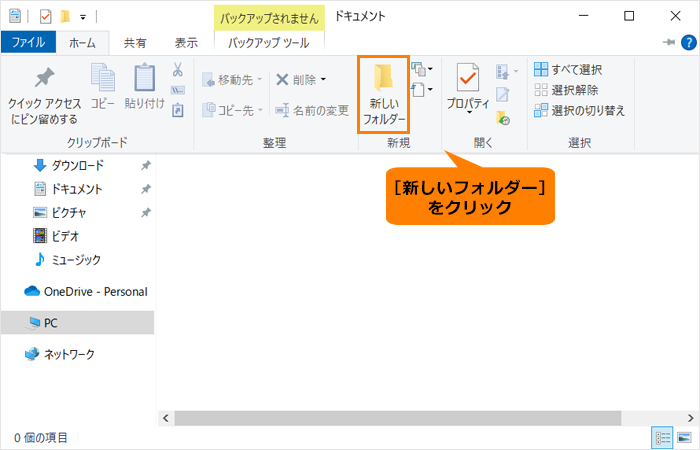Viewport: 700px width, 450px height.
Task: Click the Help question mark icon
Action: (688, 42)
